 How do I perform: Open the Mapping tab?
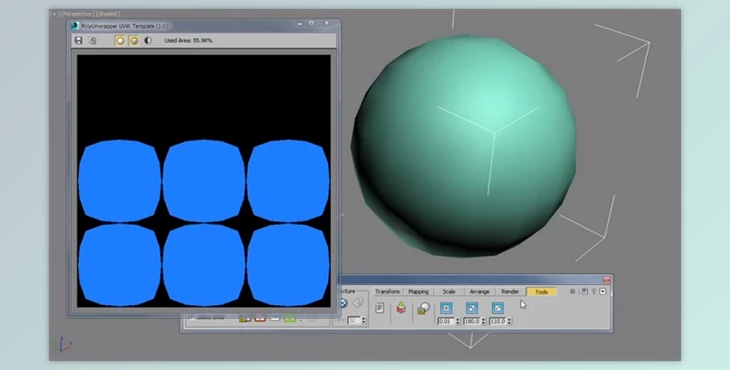tap(418, 291)
